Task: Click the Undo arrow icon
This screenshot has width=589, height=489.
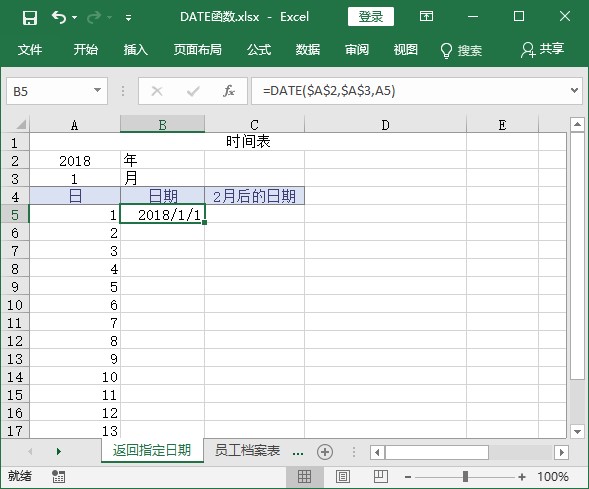Action: point(59,17)
